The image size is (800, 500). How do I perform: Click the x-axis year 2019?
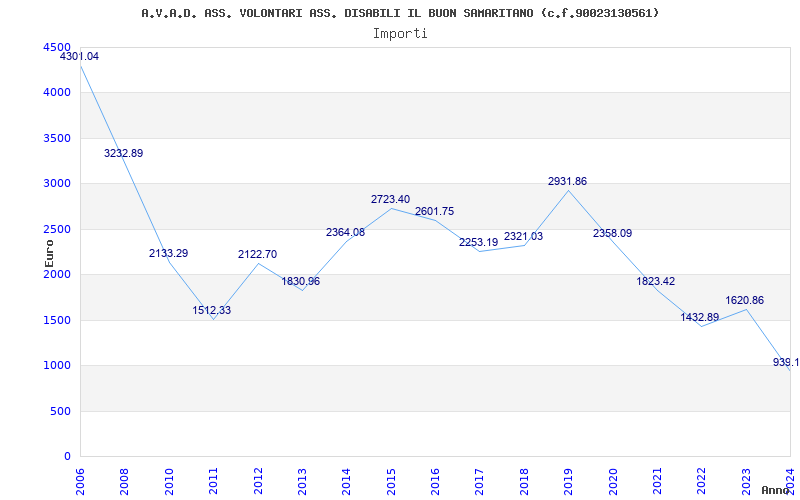[x=568, y=481]
